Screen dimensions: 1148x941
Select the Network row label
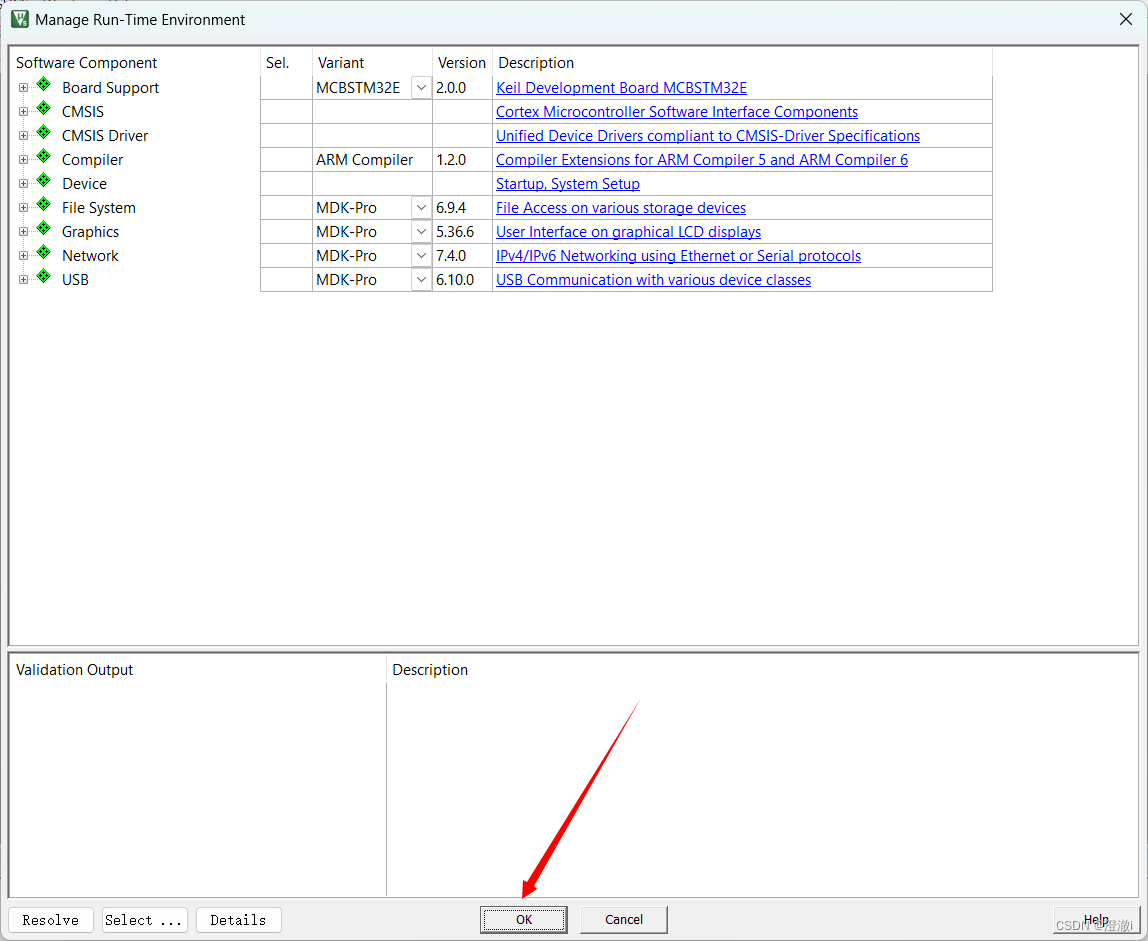[x=90, y=256]
